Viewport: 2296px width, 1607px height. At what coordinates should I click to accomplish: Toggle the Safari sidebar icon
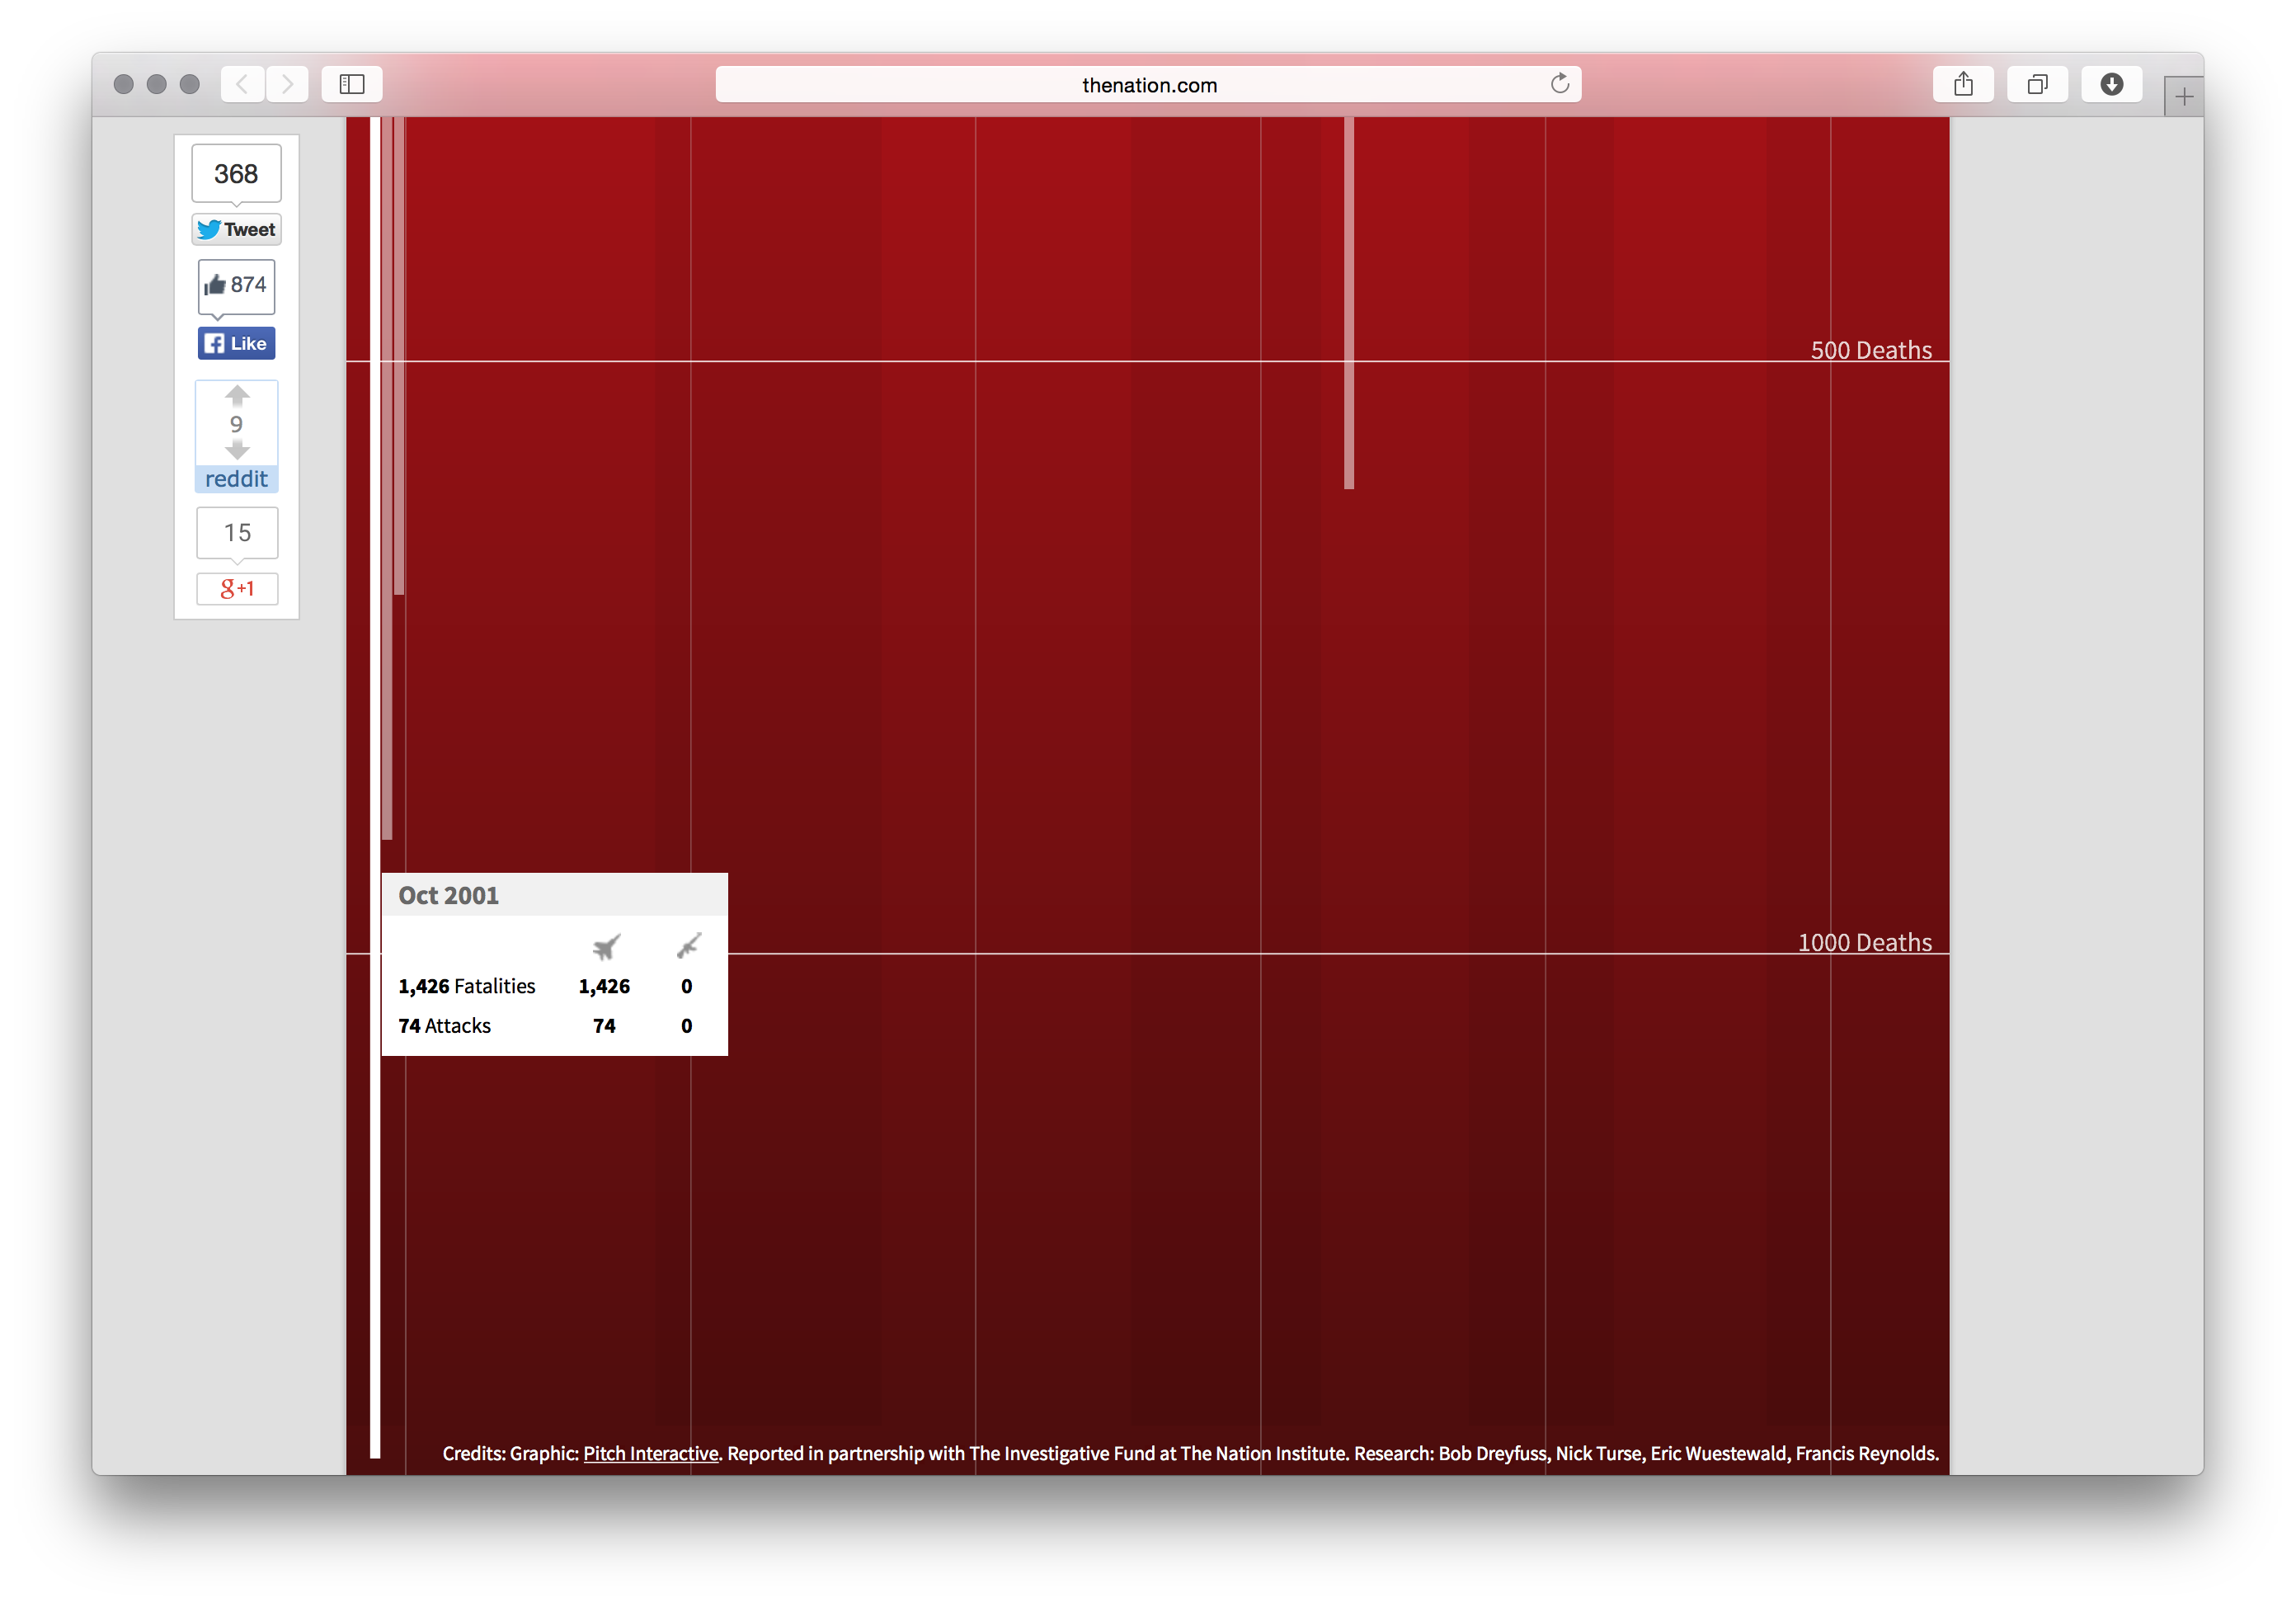pos(351,84)
